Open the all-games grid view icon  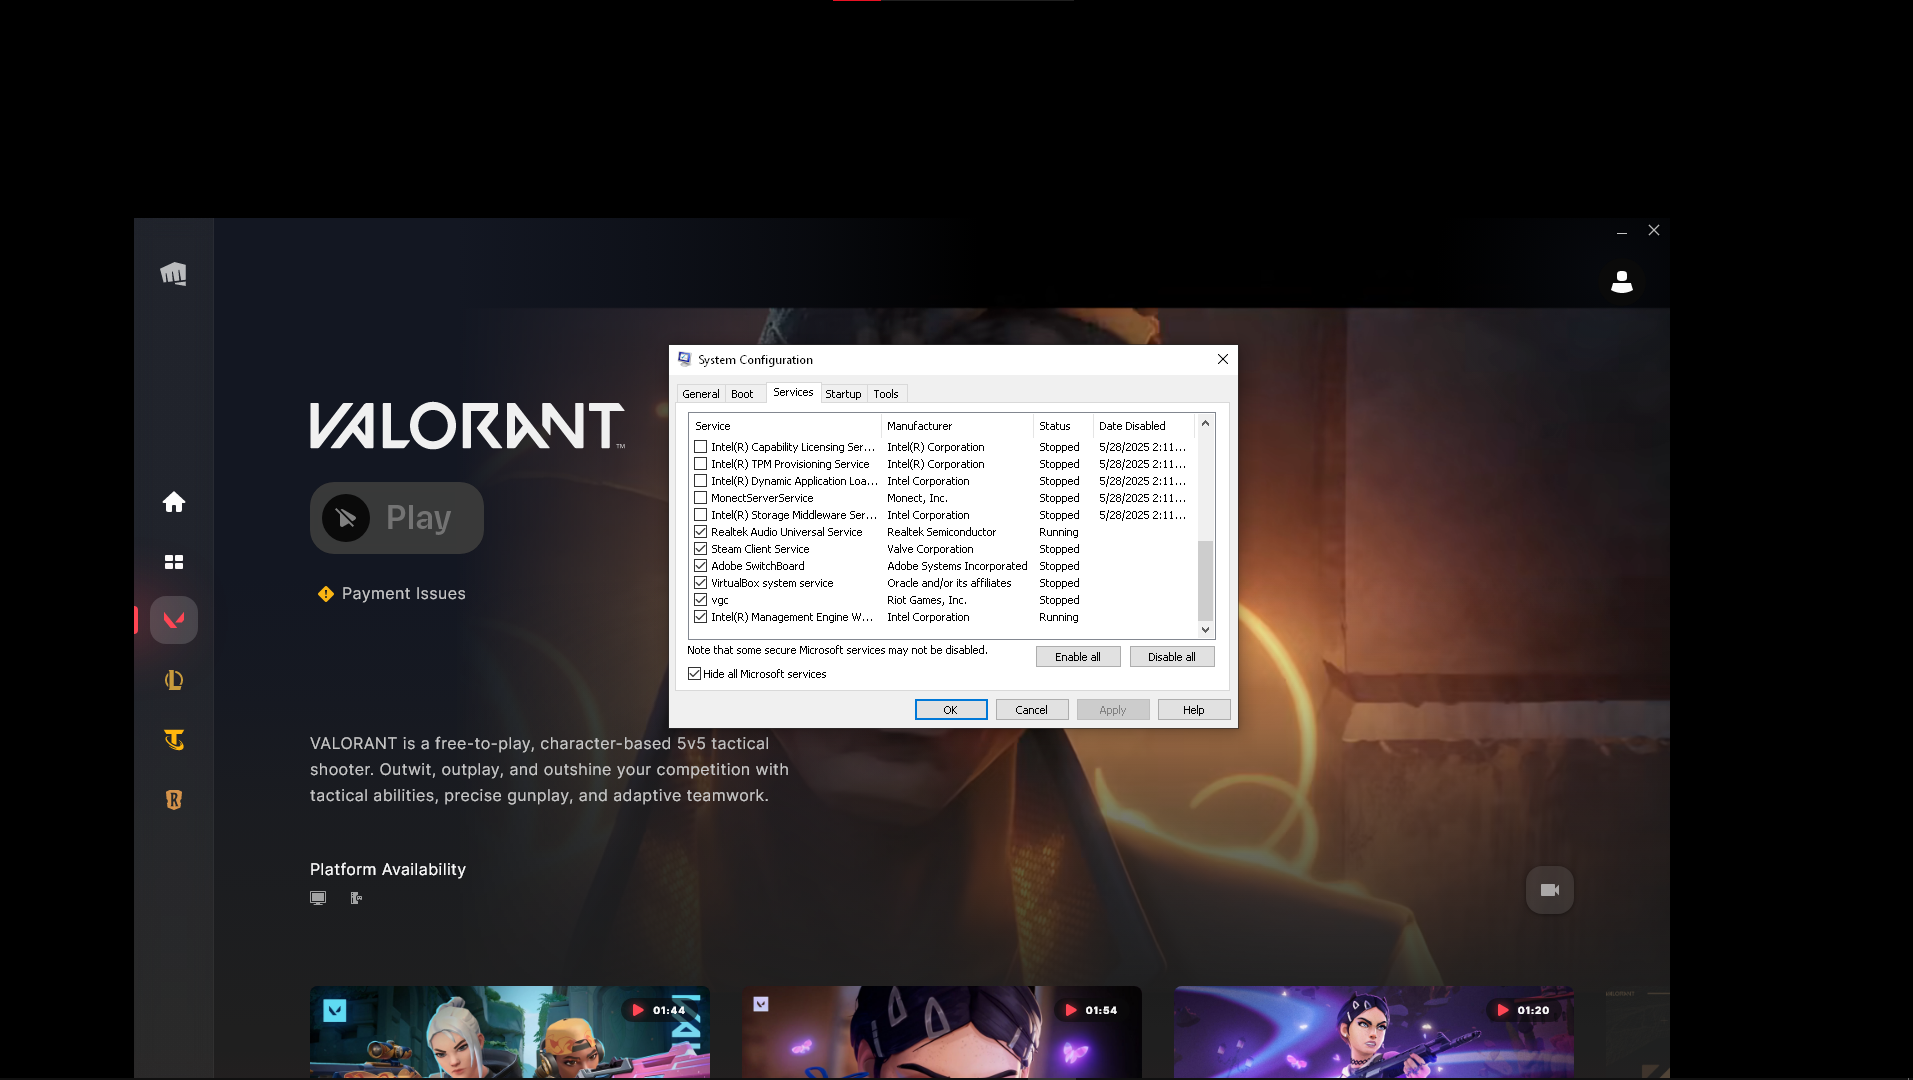(174, 562)
